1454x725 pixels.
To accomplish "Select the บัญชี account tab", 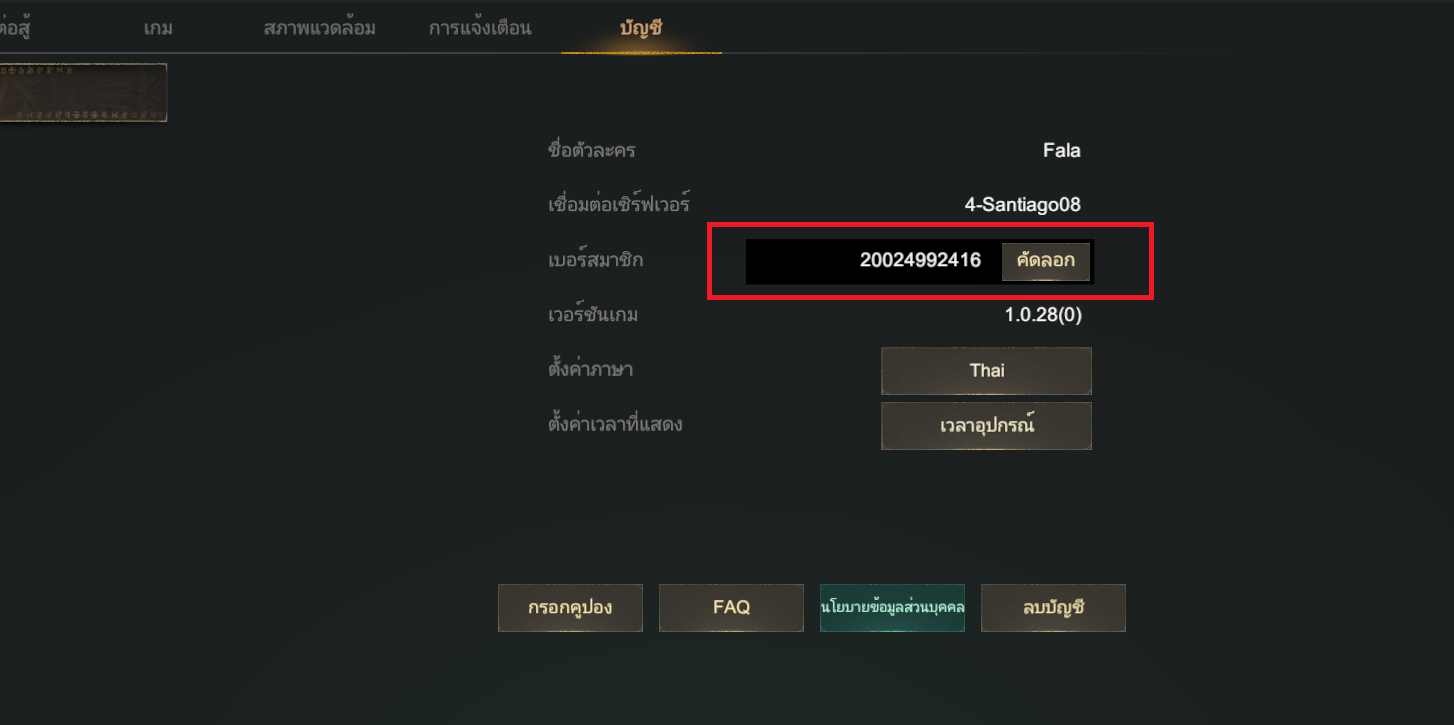I will coord(641,28).
